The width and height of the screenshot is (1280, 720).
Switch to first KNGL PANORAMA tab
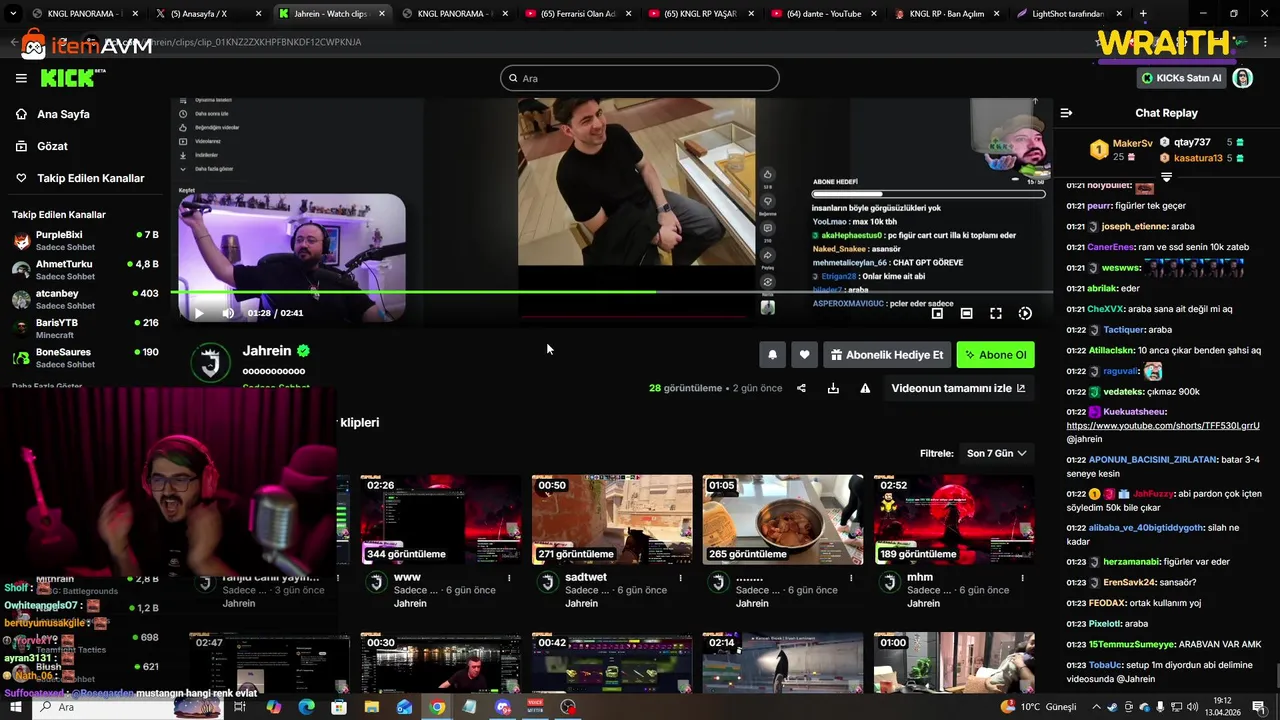(85, 14)
